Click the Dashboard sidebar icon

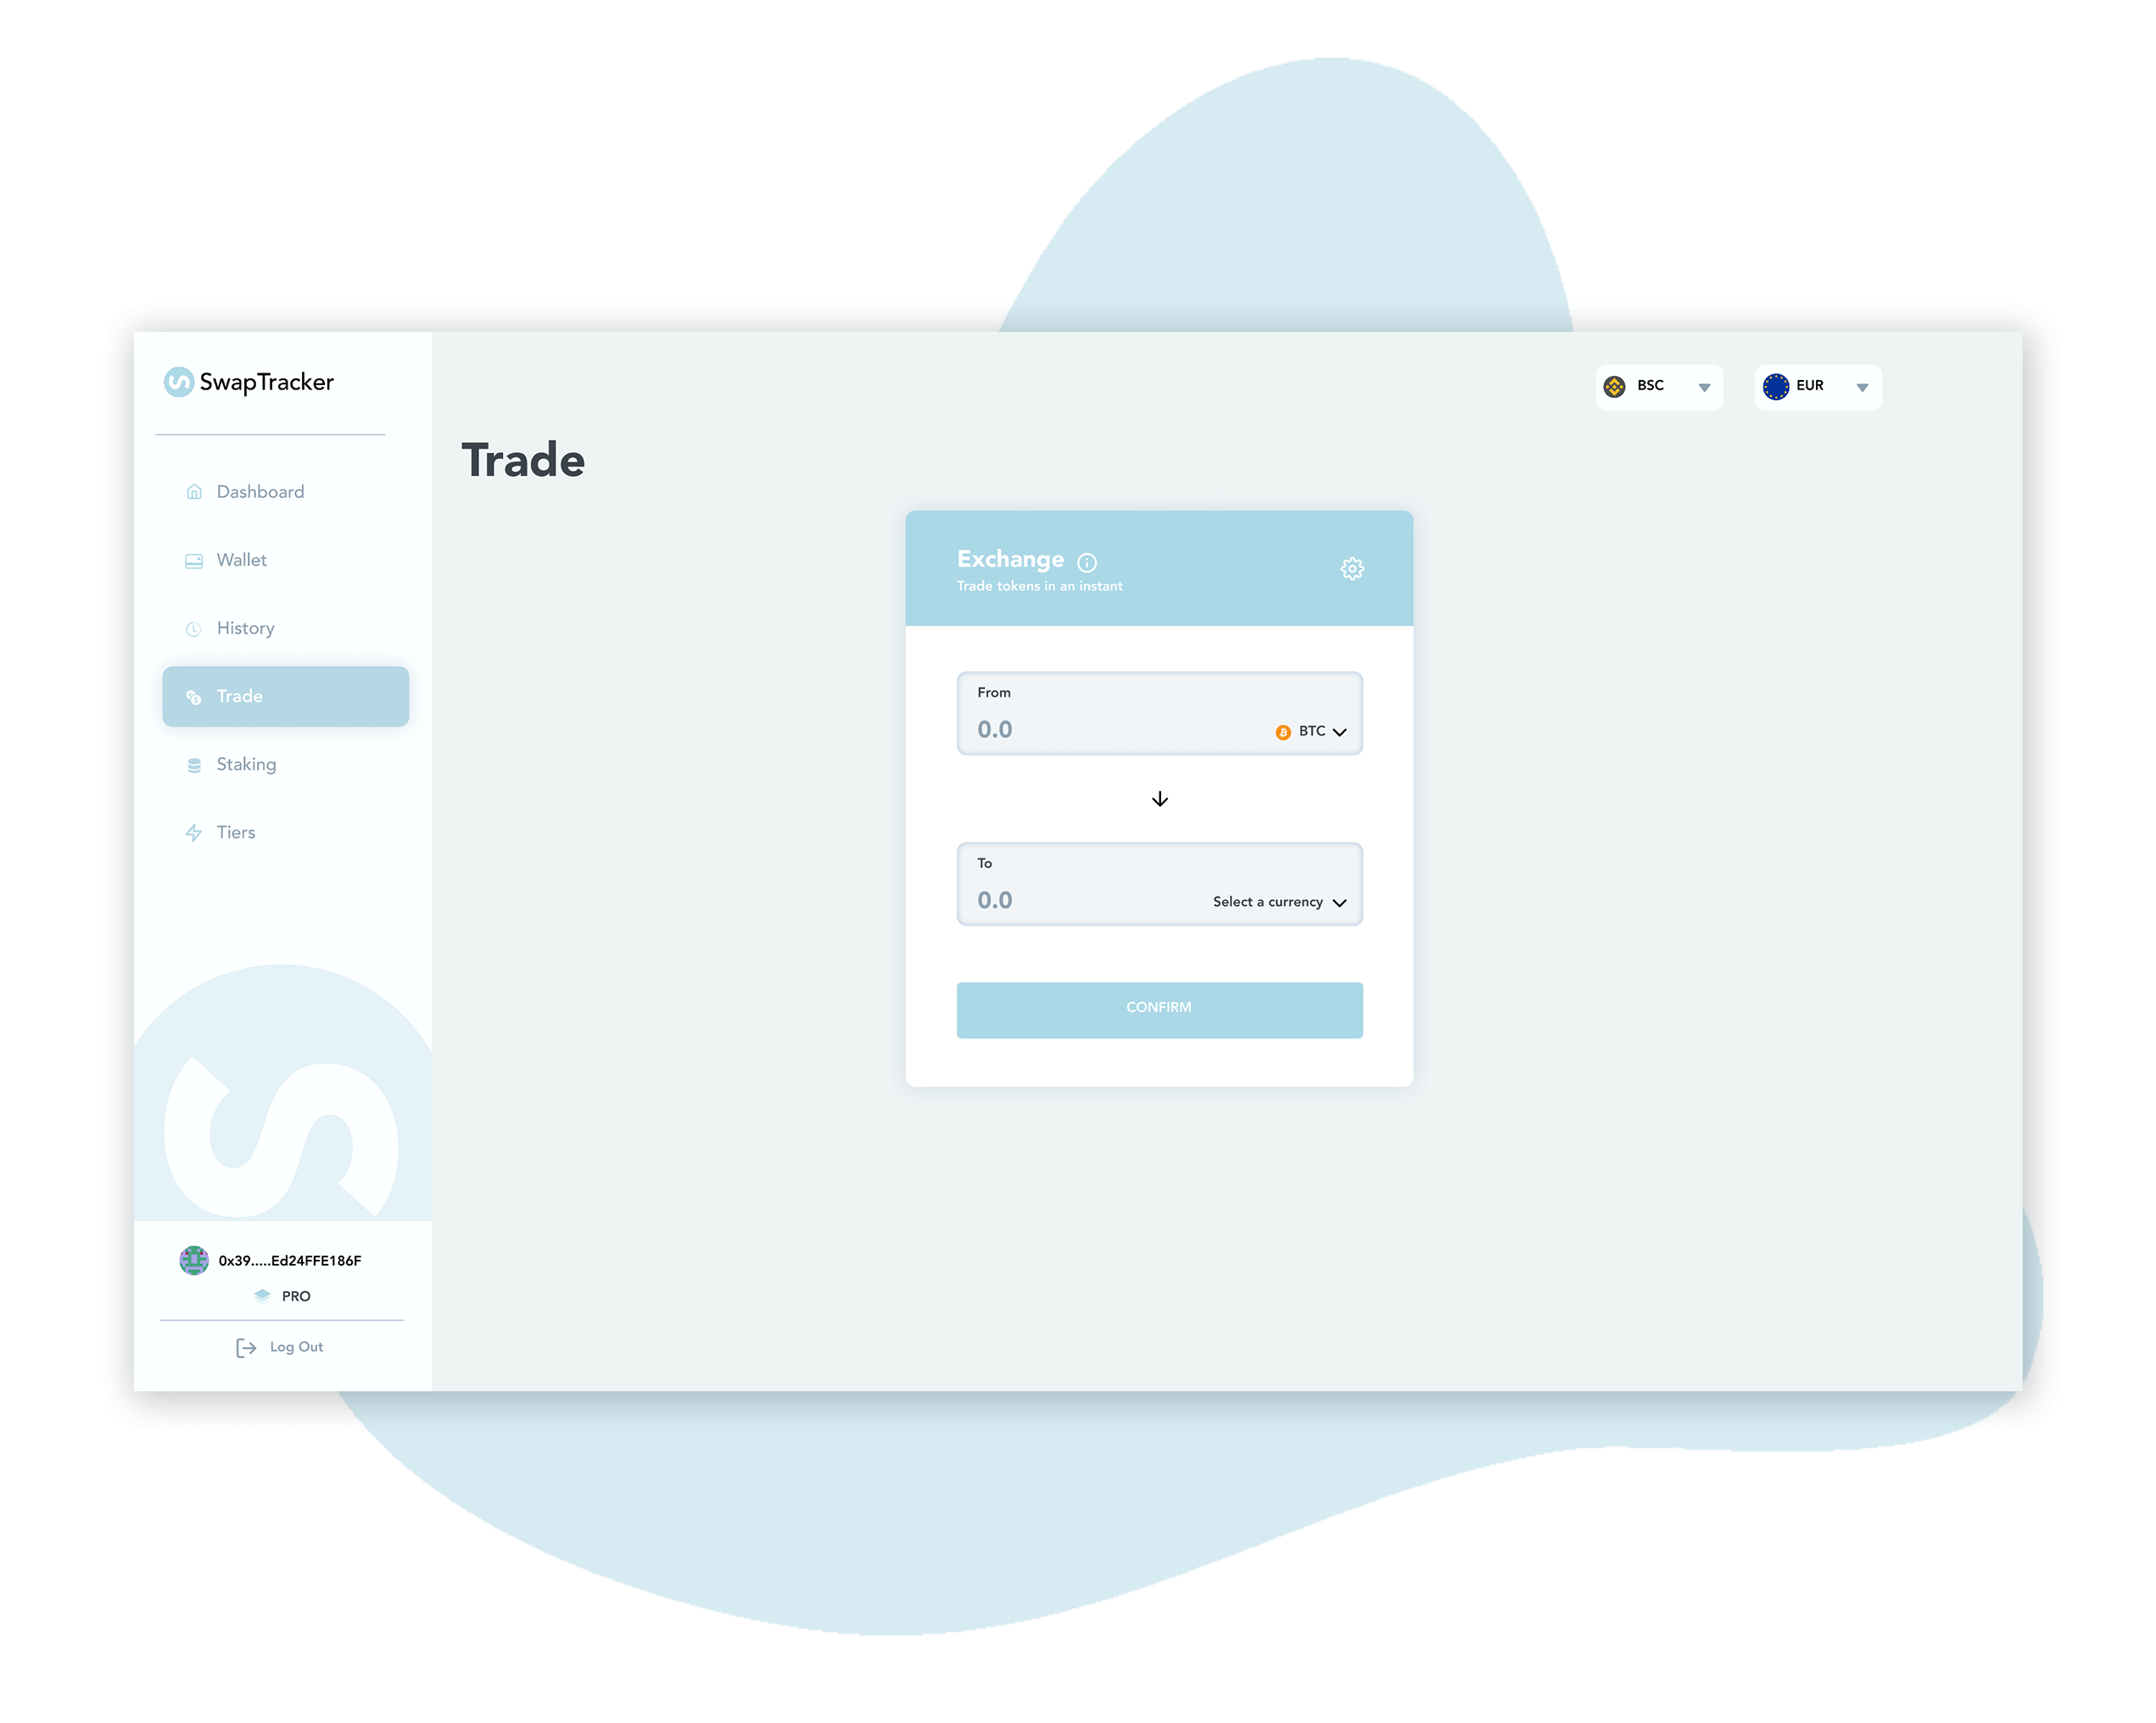tap(193, 492)
